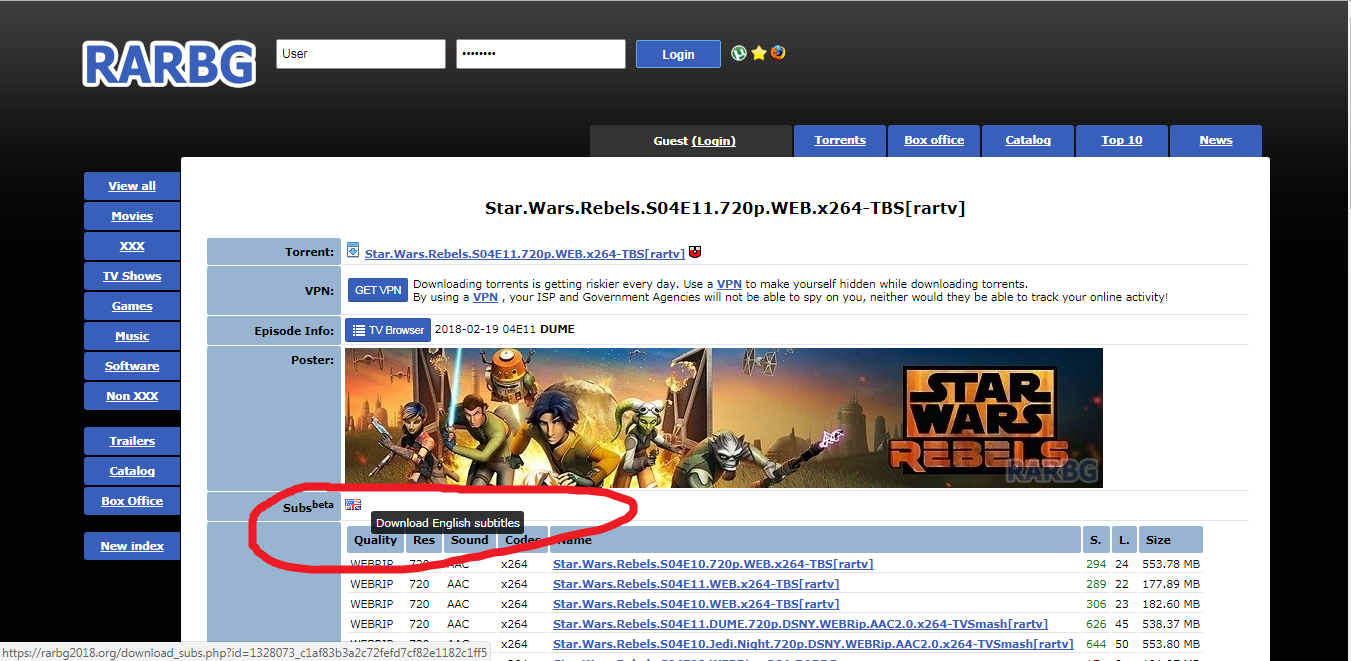Open the Catalog tab in top navigation
Viewport: 1351px width, 661px height.
click(x=1028, y=141)
